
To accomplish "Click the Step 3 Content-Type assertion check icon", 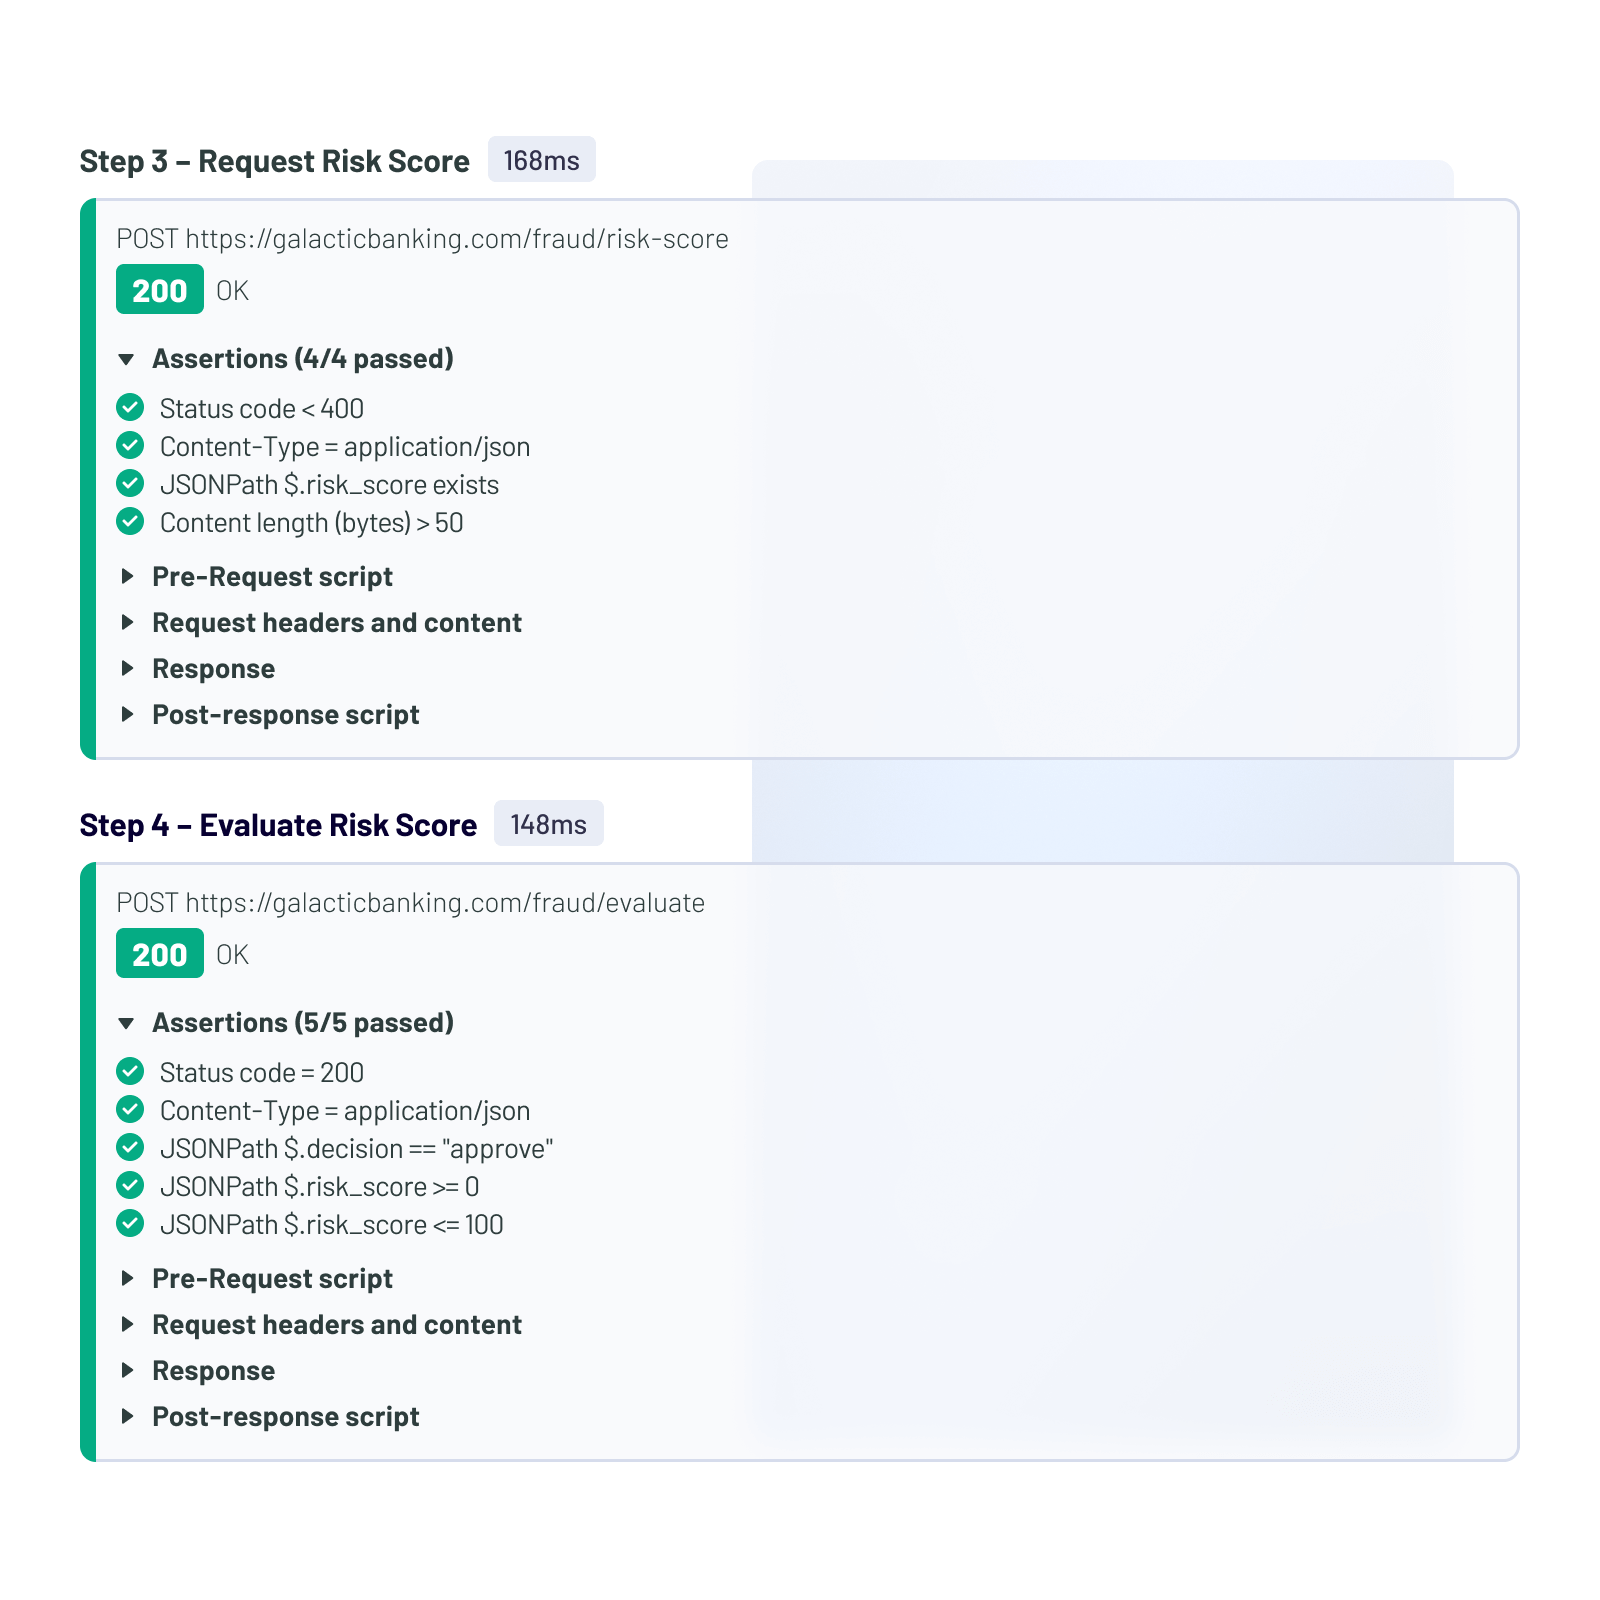I will pos(130,446).
